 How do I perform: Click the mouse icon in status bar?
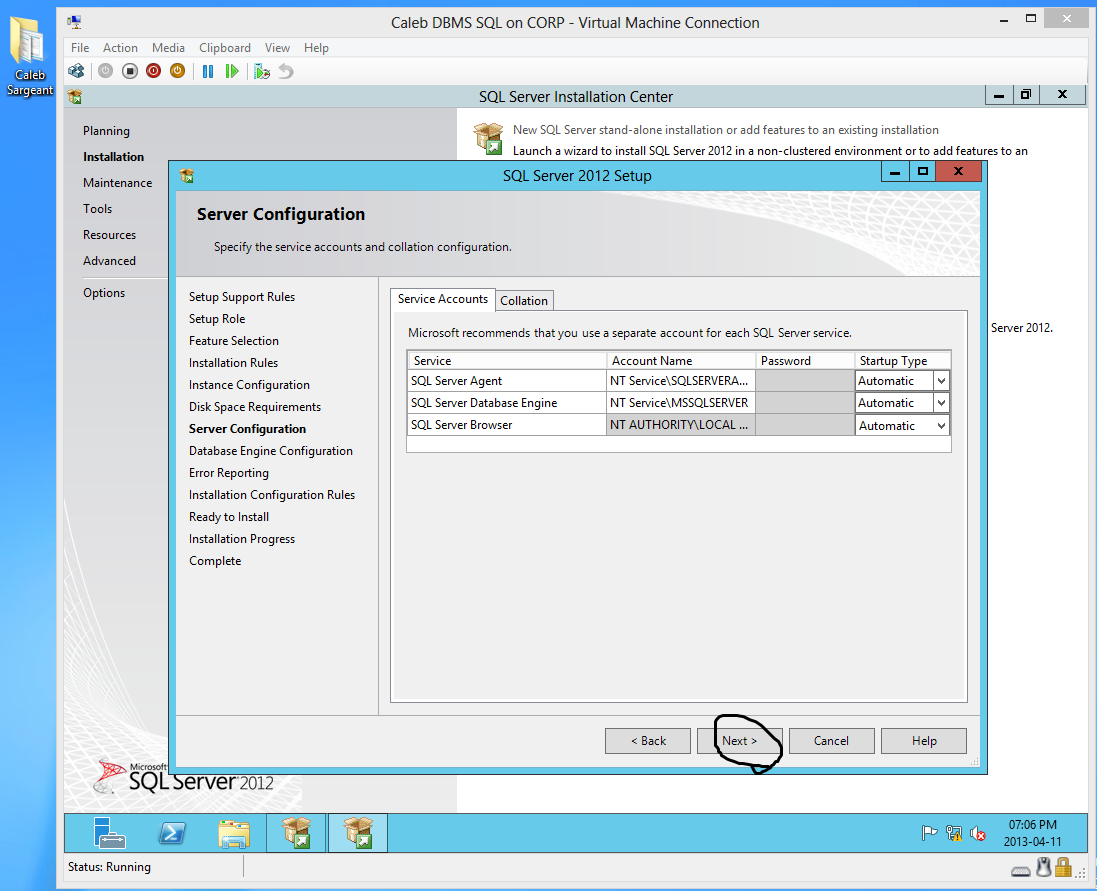click(x=1044, y=867)
